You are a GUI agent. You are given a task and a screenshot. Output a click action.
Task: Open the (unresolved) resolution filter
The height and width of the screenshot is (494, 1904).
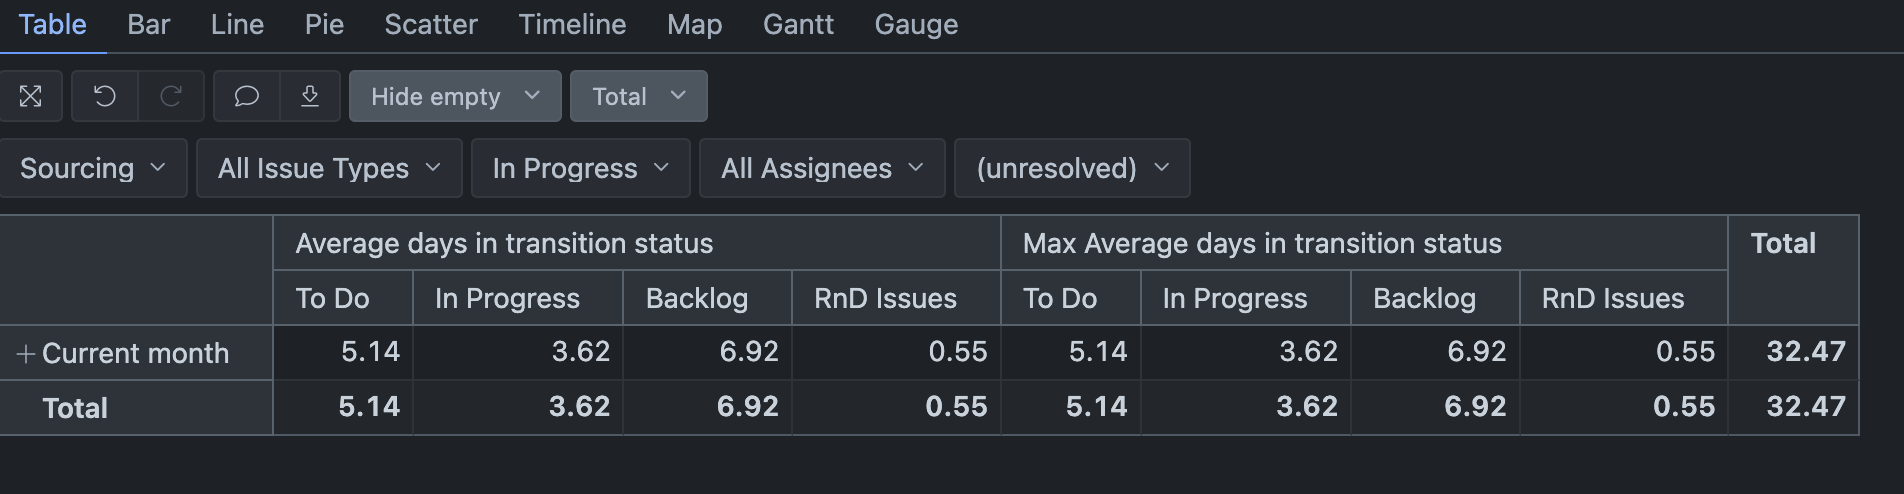pos(1072,168)
